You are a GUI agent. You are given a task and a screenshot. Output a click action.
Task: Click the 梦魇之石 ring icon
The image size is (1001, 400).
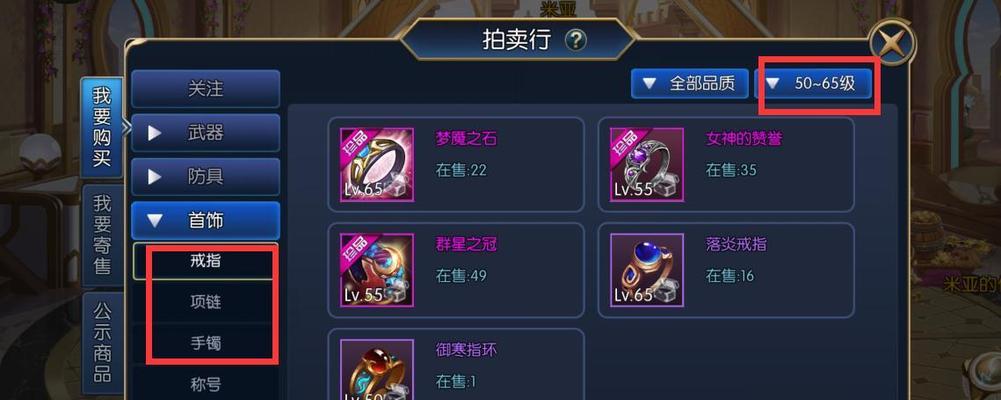click(x=377, y=165)
